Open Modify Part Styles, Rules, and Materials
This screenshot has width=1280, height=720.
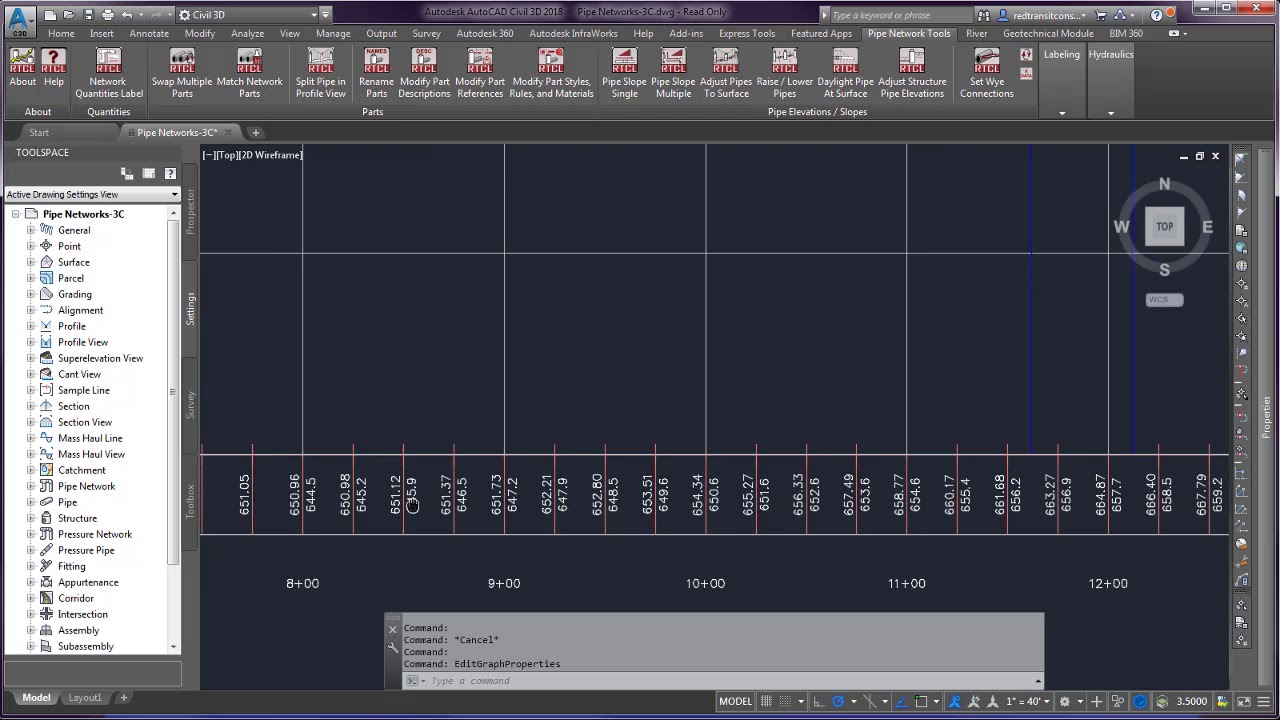point(551,74)
